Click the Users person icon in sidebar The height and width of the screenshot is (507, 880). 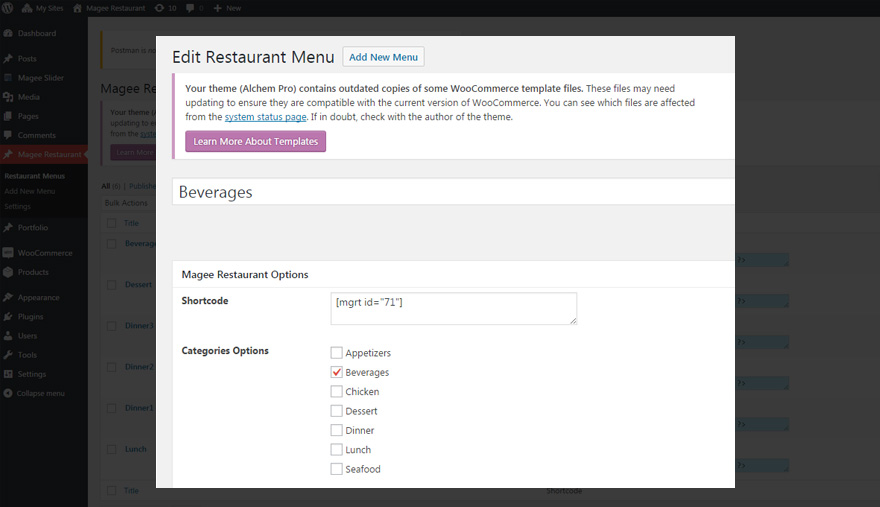pos(8,336)
